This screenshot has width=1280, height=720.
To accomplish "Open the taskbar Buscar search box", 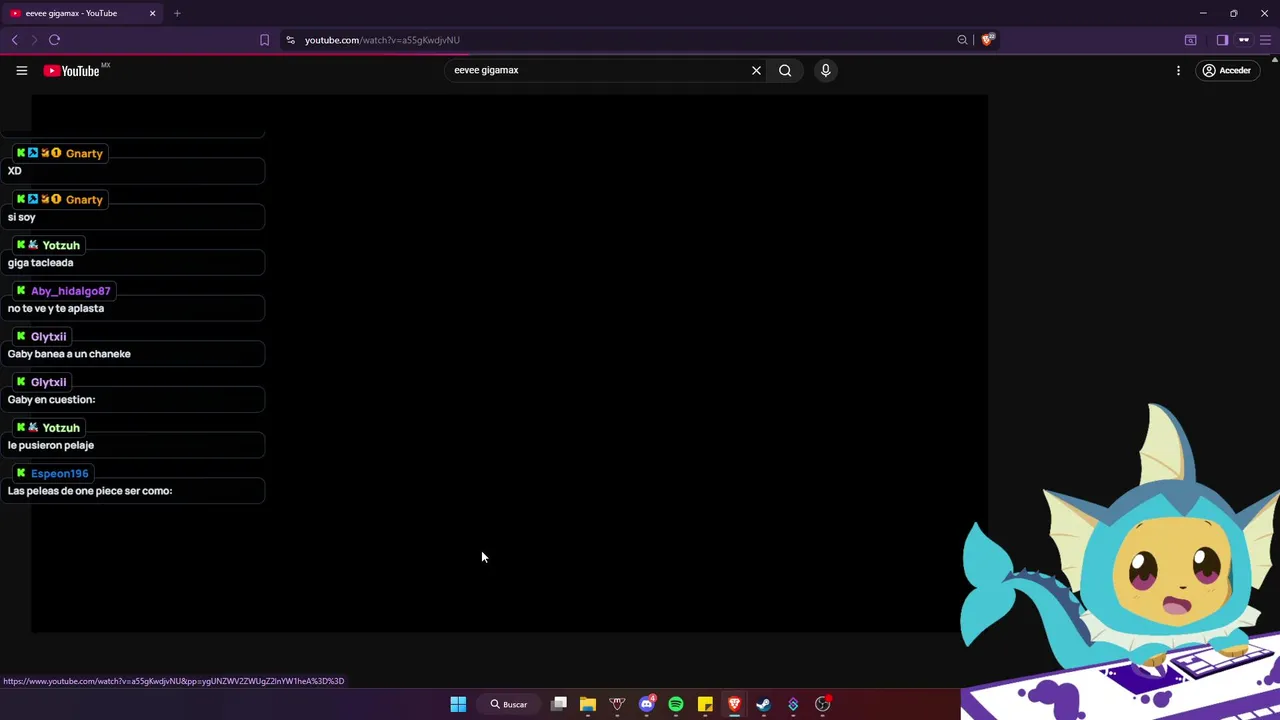I will pyautogui.click(x=508, y=704).
